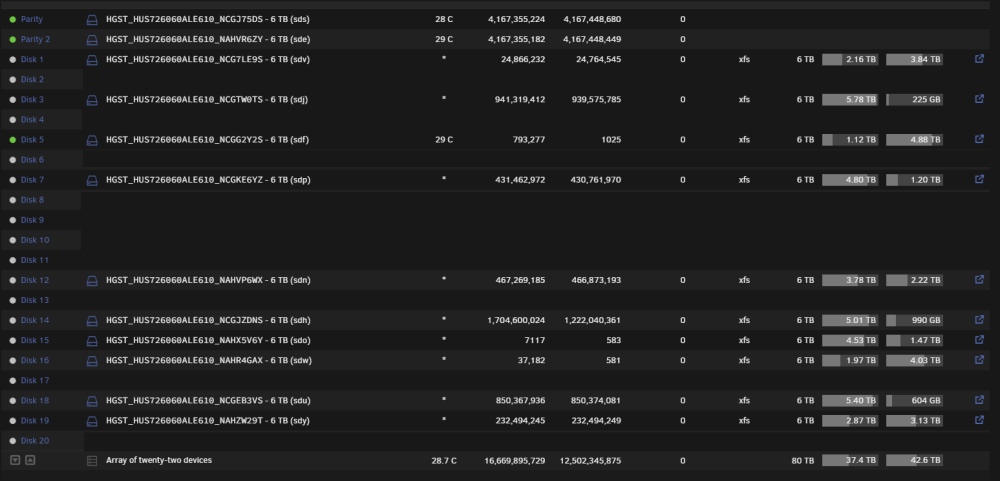Image resolution: width=1000 pixels, height=481 pixels.
Task: Open the Disk 15 settings link
Action: click(x=35, y=340)
